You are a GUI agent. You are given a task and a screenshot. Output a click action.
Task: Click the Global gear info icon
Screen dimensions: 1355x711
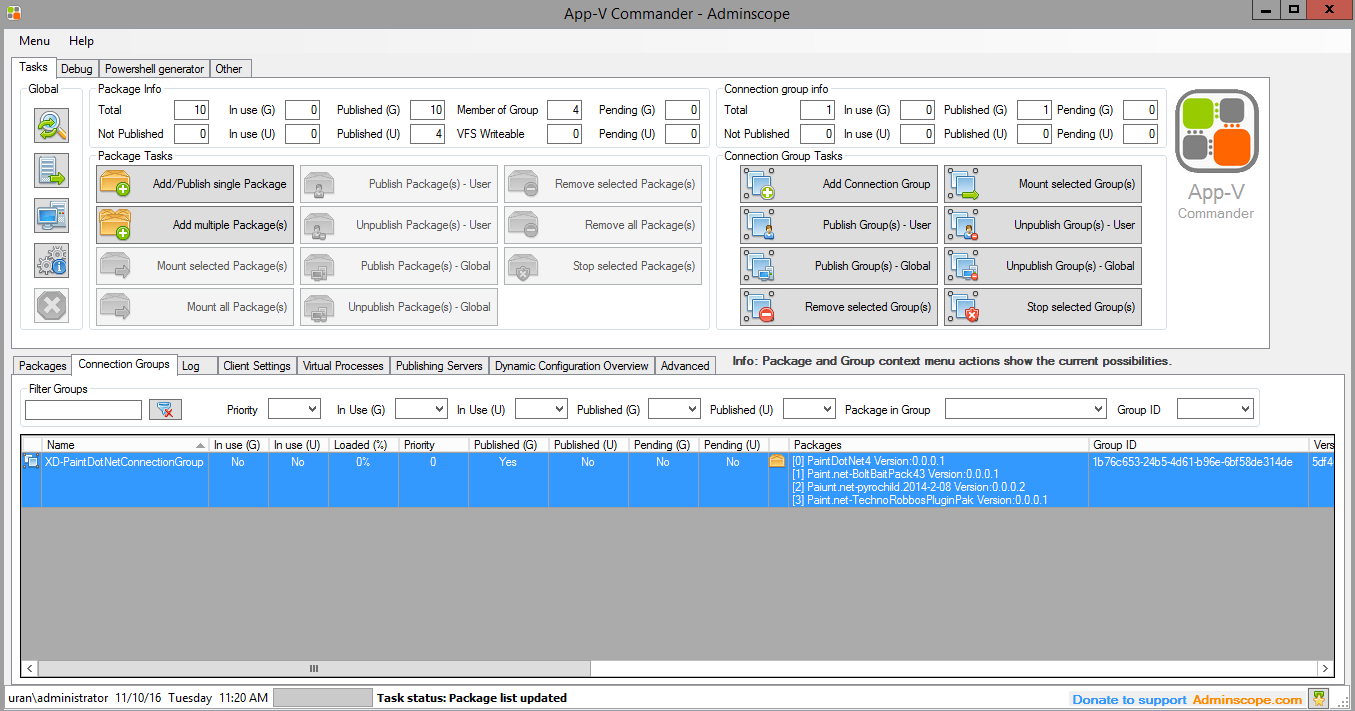click(51, 260)
